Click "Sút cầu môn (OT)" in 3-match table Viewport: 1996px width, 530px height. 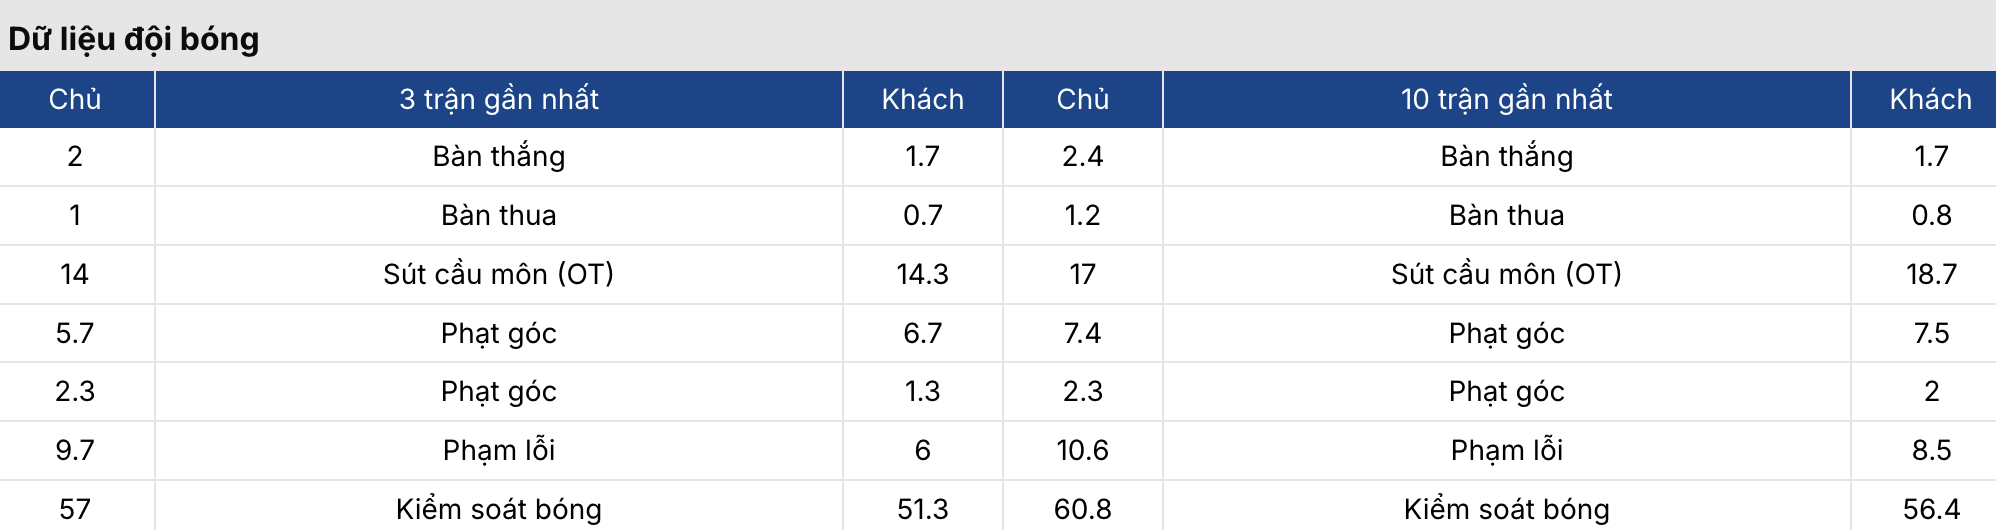(x=499, y=274)
